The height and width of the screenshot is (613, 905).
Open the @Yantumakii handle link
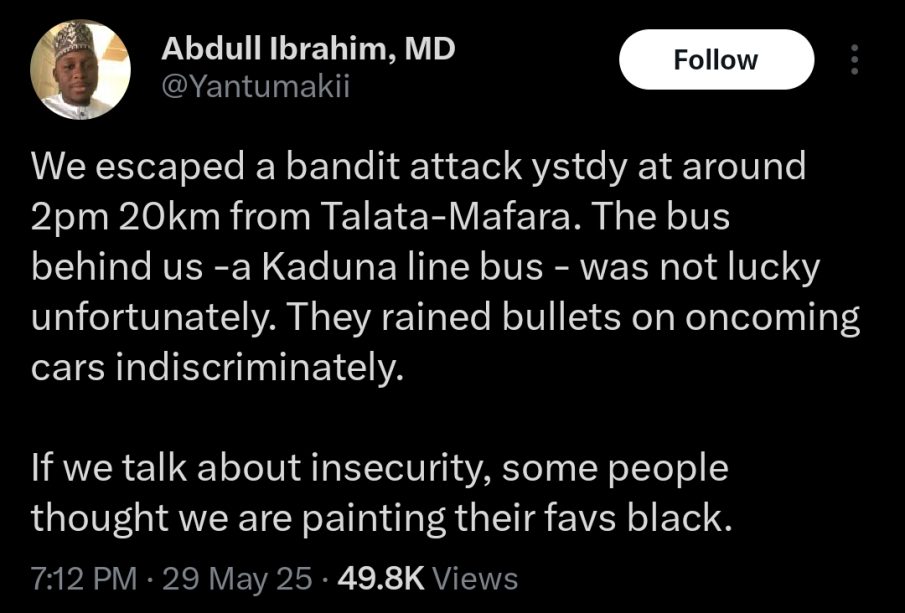pyautogui.click(x=256, y=87)
